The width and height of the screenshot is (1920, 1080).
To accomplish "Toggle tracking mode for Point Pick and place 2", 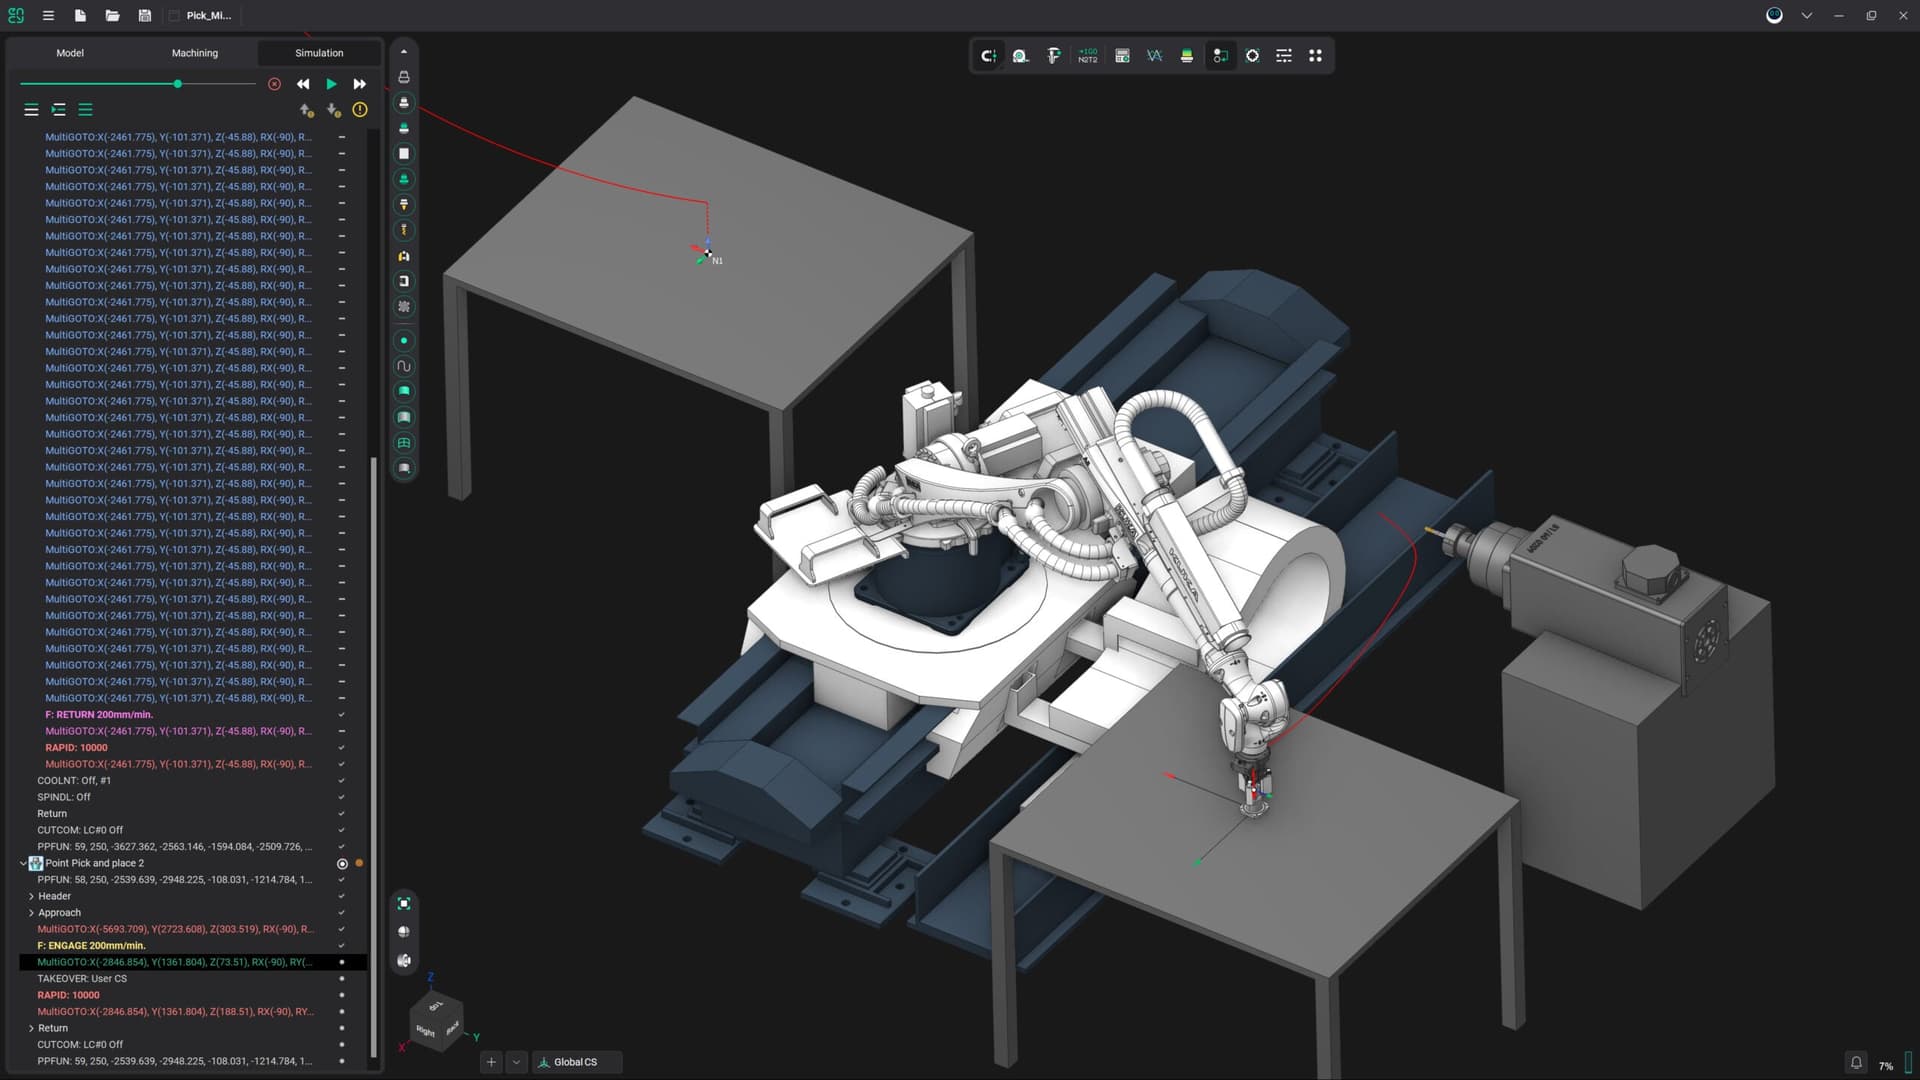I will pyautogui.click(x=342, y=863).
